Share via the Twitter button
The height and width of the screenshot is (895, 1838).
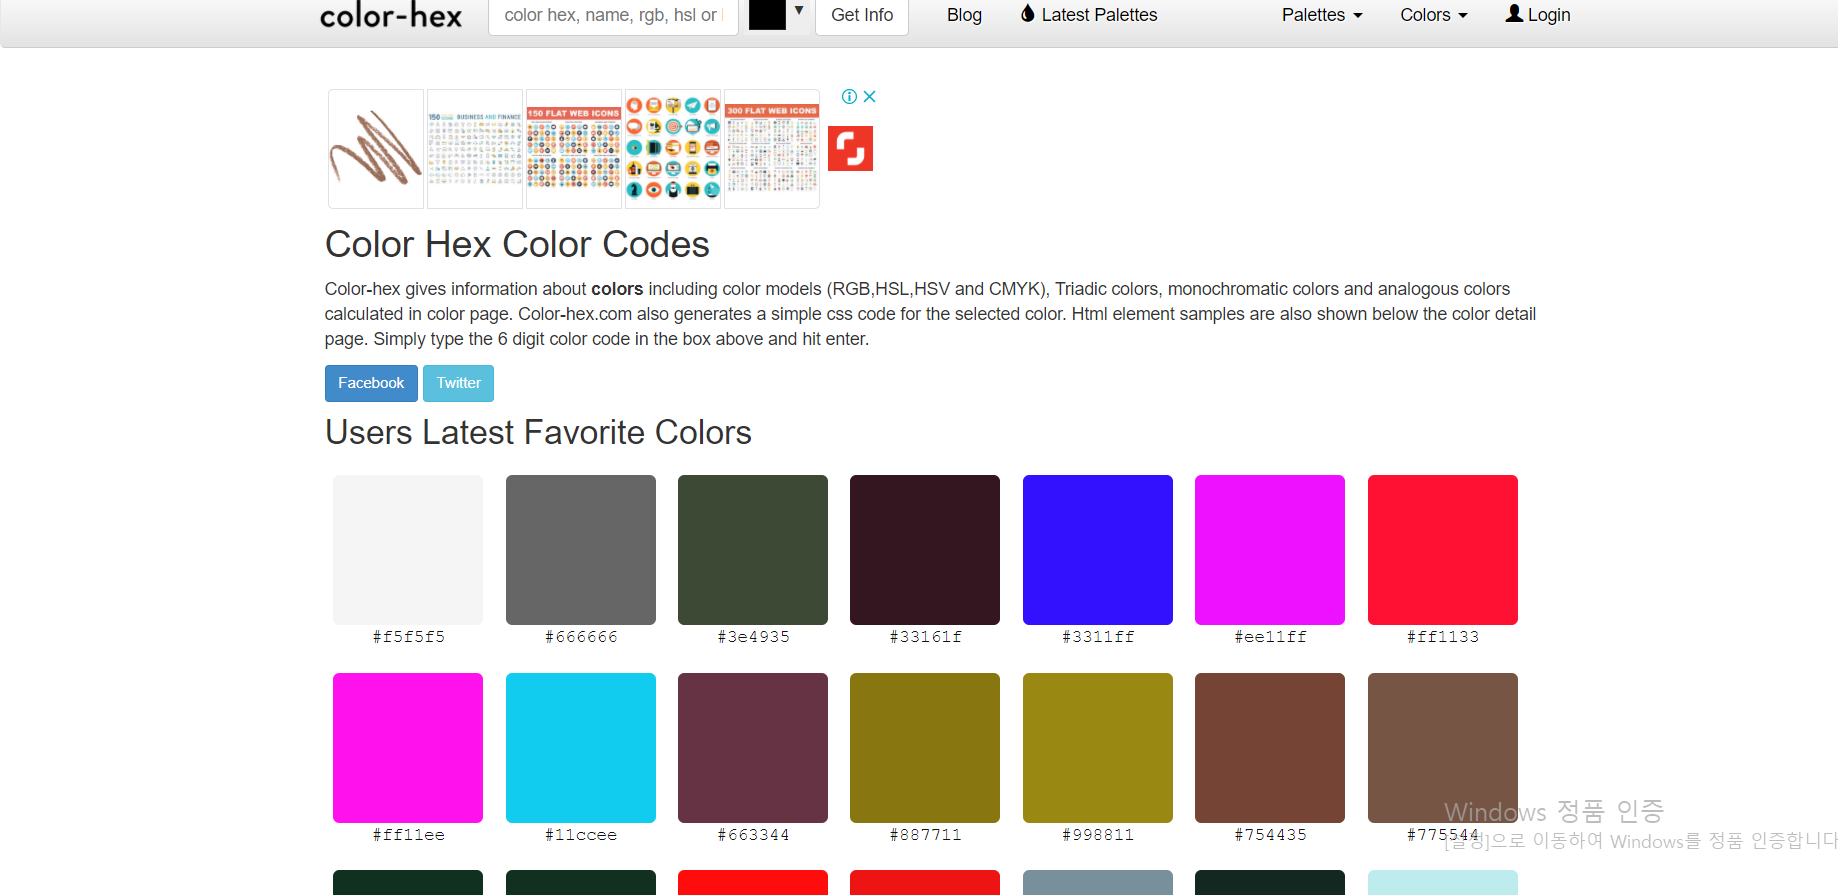(x=458, y=383)
